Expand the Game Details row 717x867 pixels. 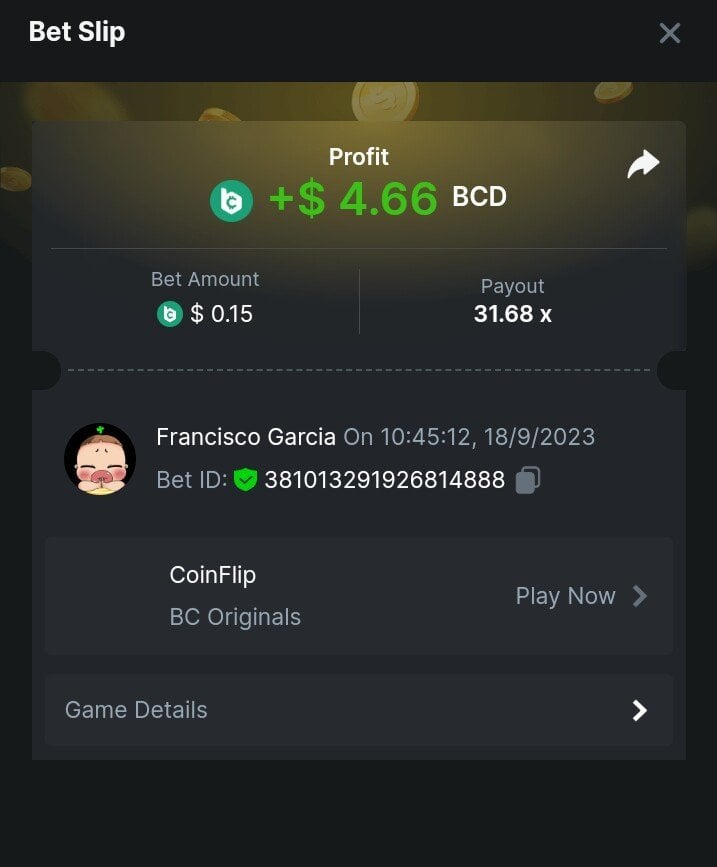(359, 710)
